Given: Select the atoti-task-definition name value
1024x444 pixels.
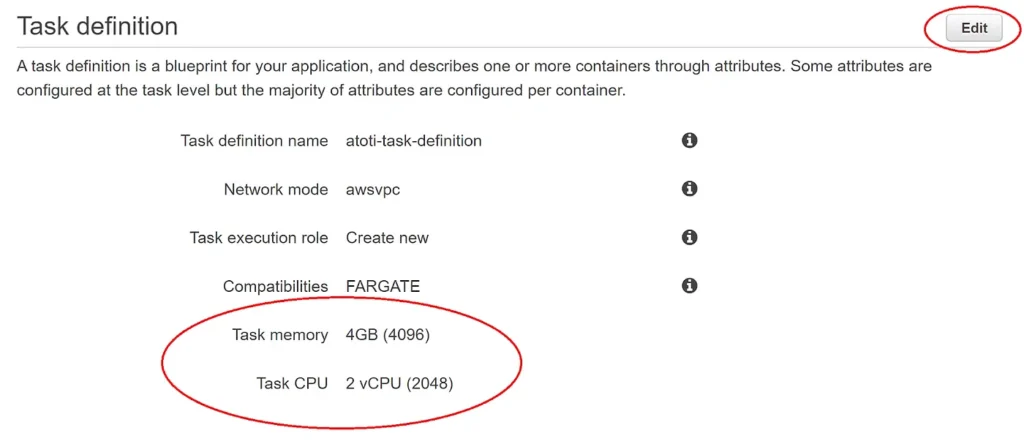Looking at the screenshot, I should point(413,140).
